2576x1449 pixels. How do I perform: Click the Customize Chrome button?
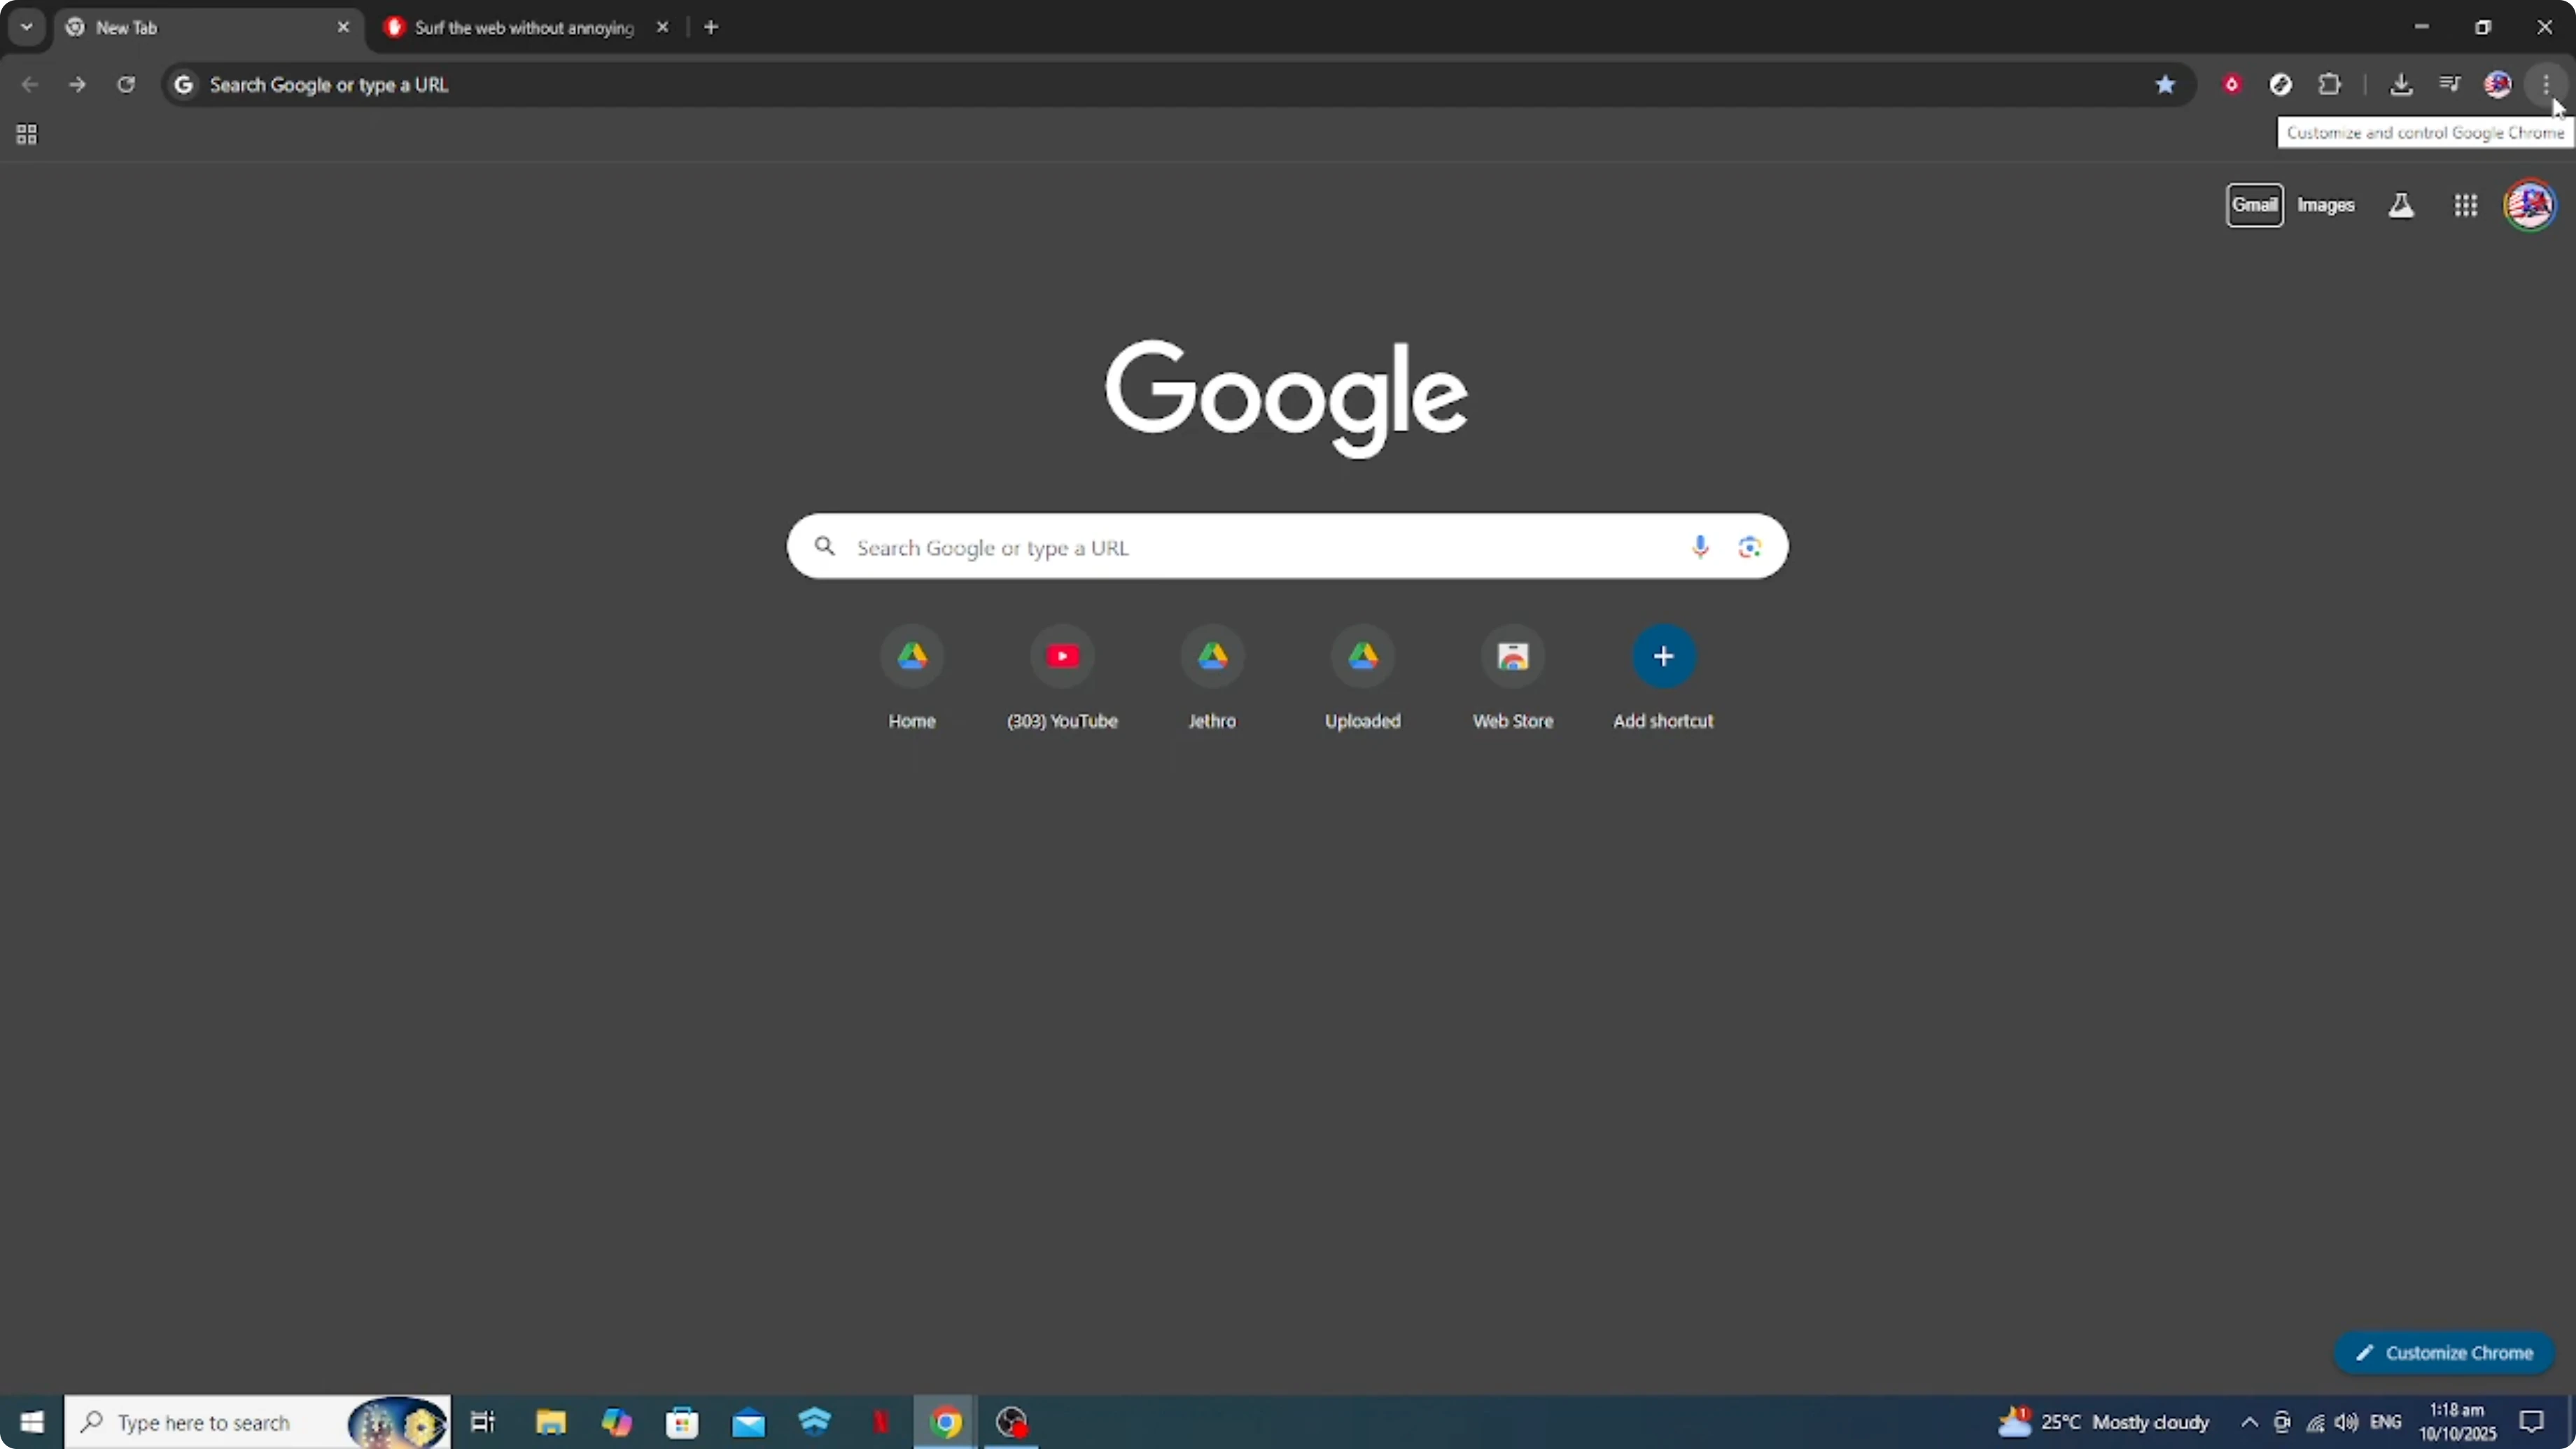tap(2444, 1352)
